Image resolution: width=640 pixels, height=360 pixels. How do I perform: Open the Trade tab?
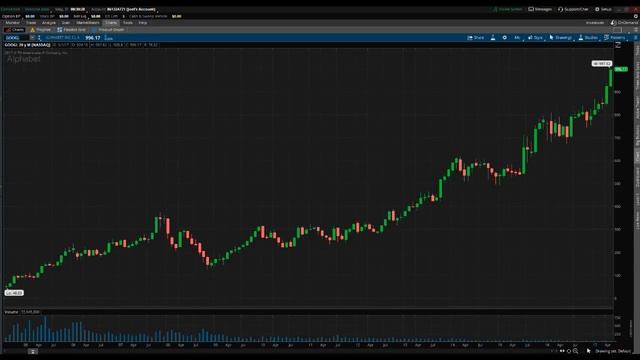[x=31, y=23]
